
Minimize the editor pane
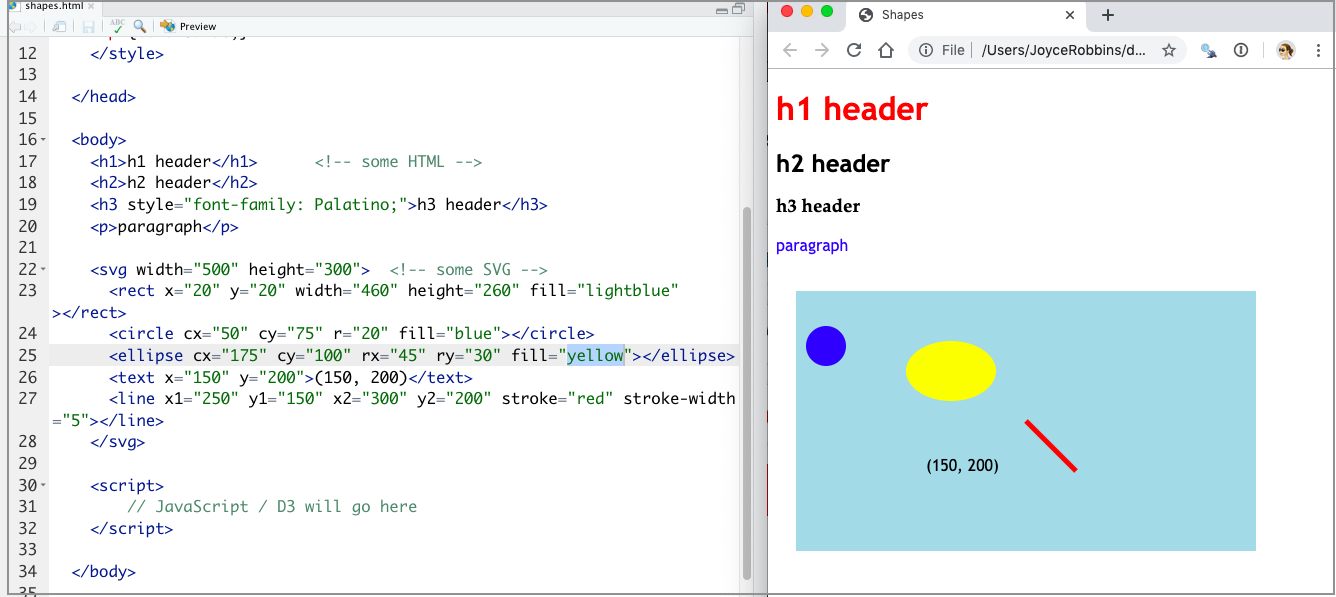[722, 9]
